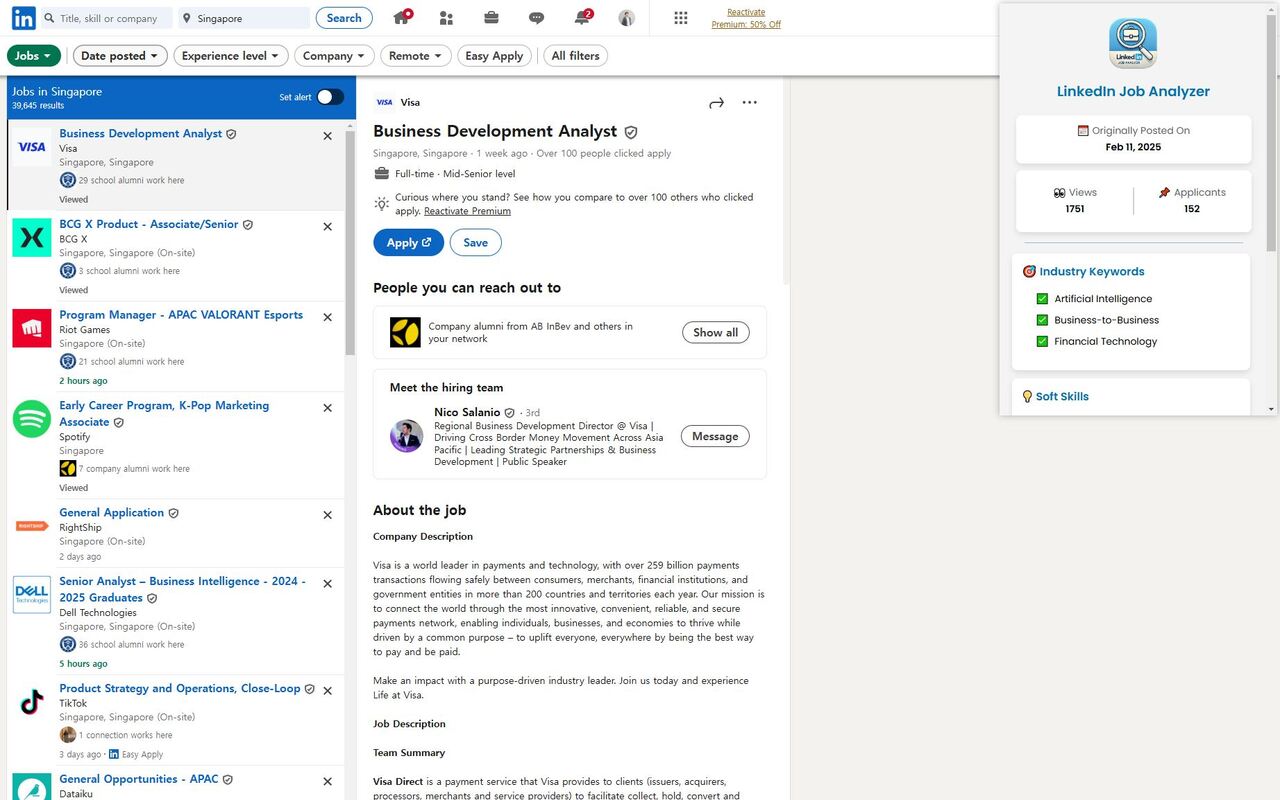Viewport: 1280px width, 800px height.
Task: Open the General Application job at RightShip
Action: tap(111, 512)
